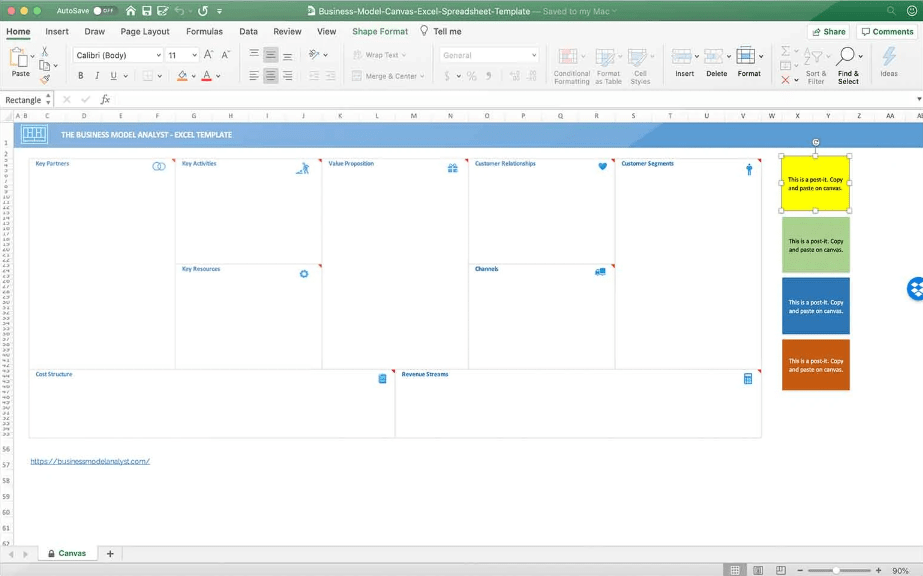The image size is (923, 576).
Task: Click the Bold formatting button
Action: pos(81,76)
